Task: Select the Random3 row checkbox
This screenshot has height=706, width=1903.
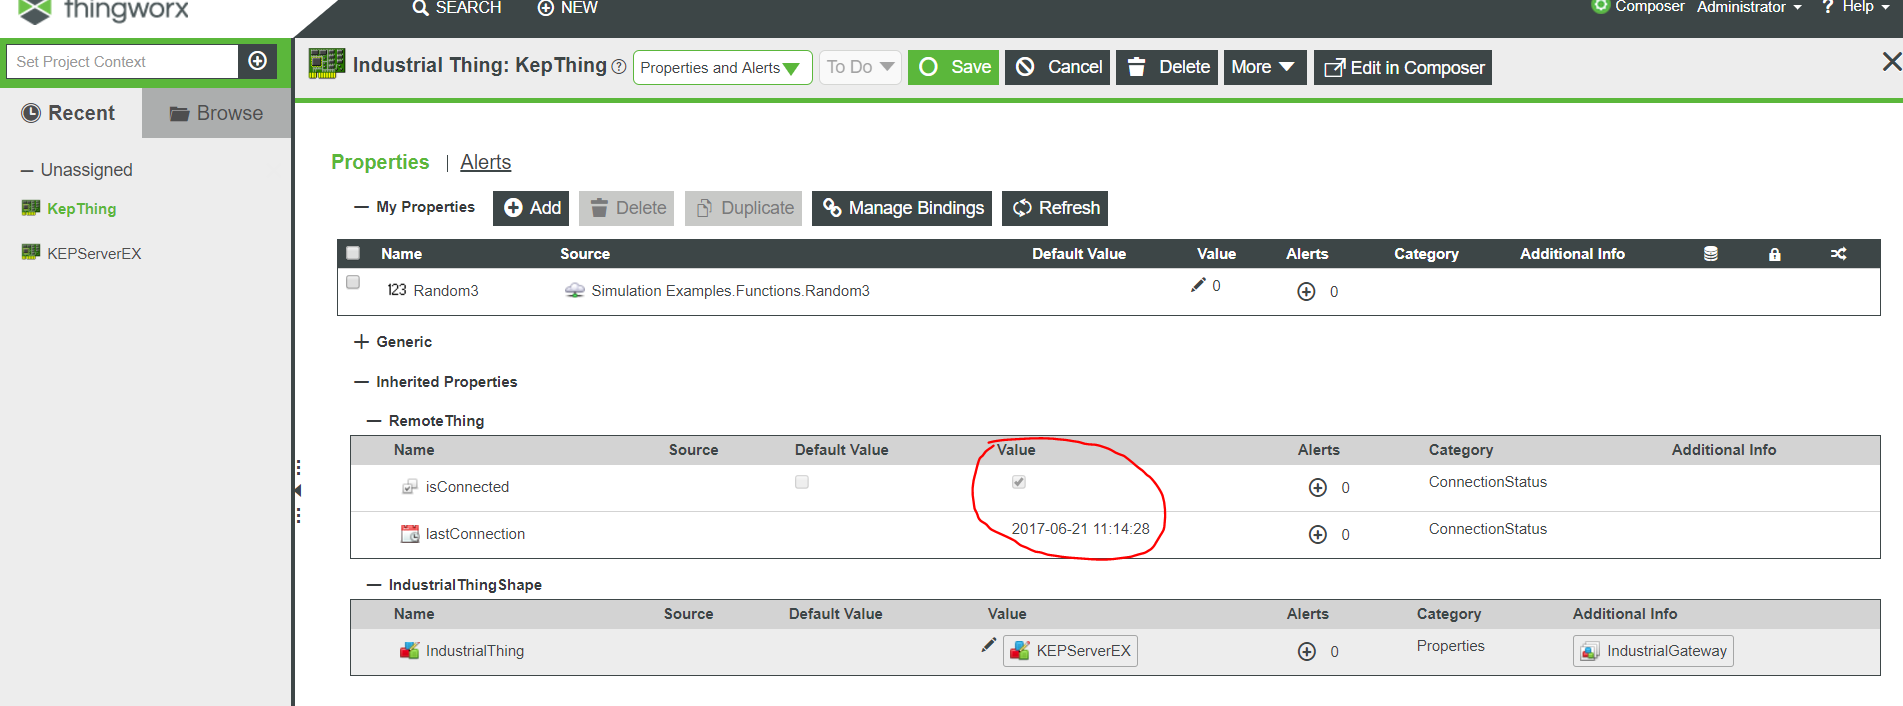Action: point(353,282)
